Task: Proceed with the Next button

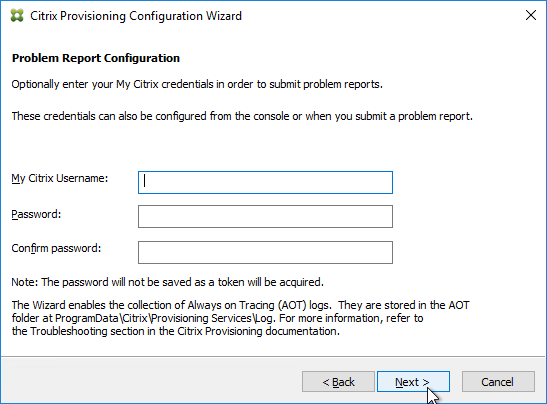Action: pyautogui.click(x=413, y=382)
